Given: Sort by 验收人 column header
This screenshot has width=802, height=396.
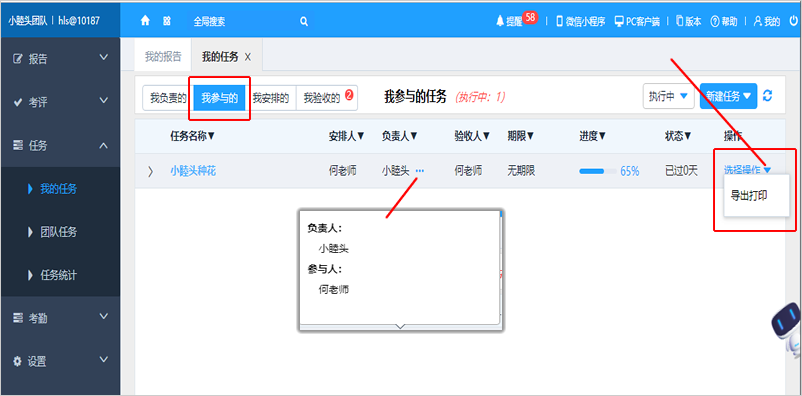Looking at the screenshot, I should pyautogui.click(x=472, y=136).
